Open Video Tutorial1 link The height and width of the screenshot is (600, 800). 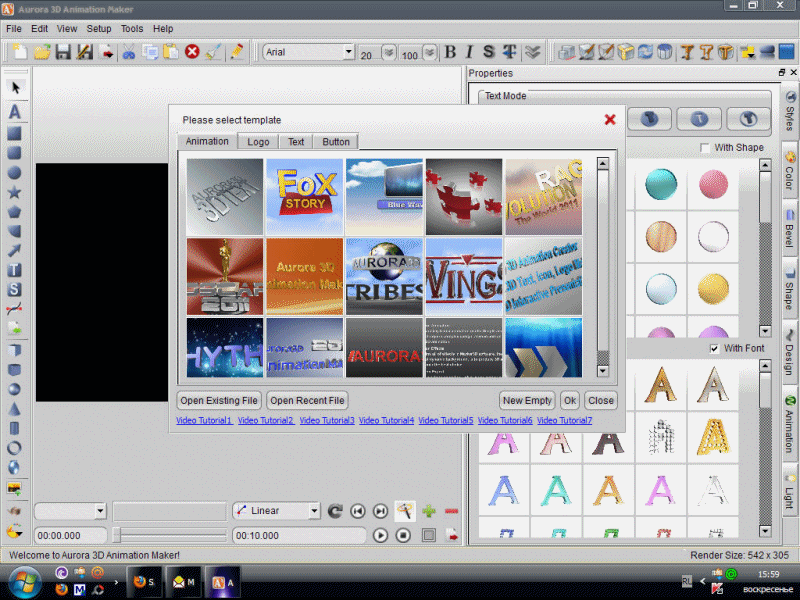click(204, 420)
